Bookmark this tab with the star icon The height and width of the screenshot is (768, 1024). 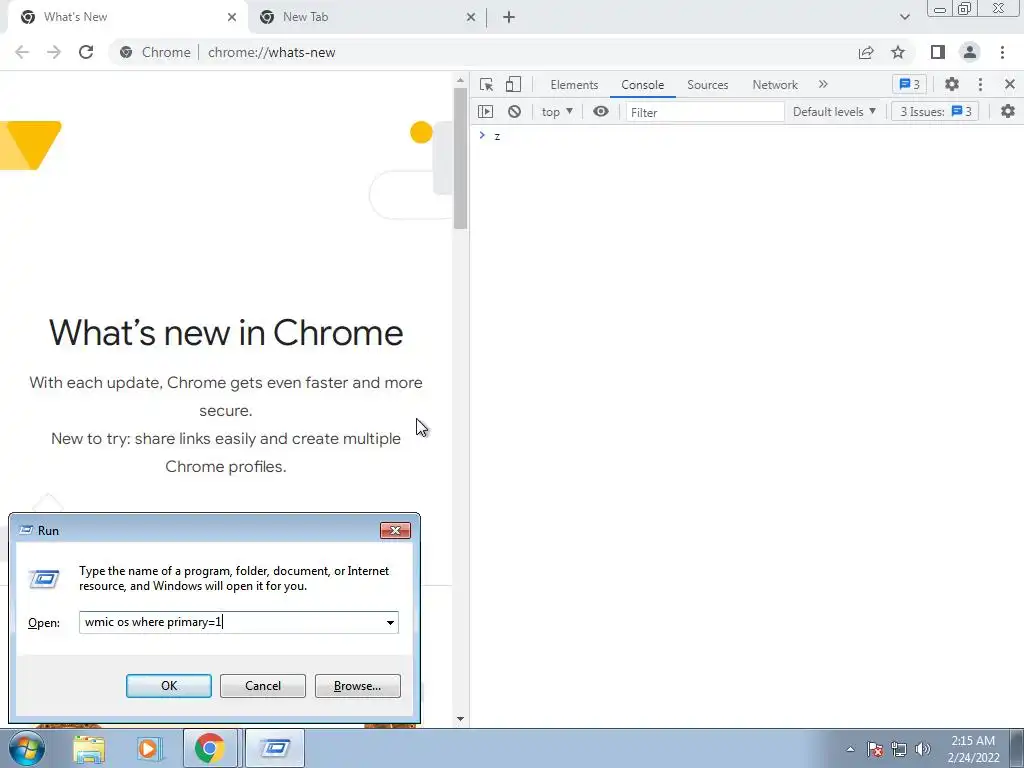(x=898, y=52)
